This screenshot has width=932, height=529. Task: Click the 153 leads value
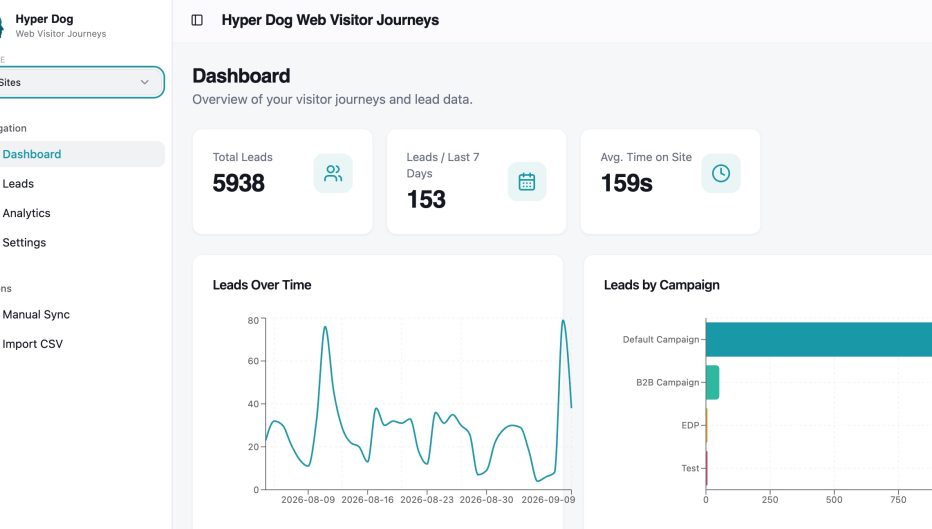point(426,199)
